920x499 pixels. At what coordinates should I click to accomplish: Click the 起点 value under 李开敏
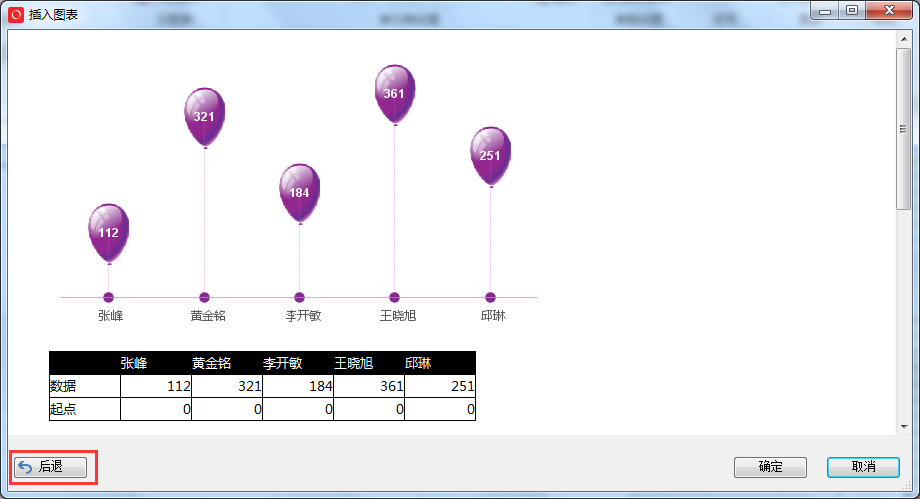coord(297,409)
